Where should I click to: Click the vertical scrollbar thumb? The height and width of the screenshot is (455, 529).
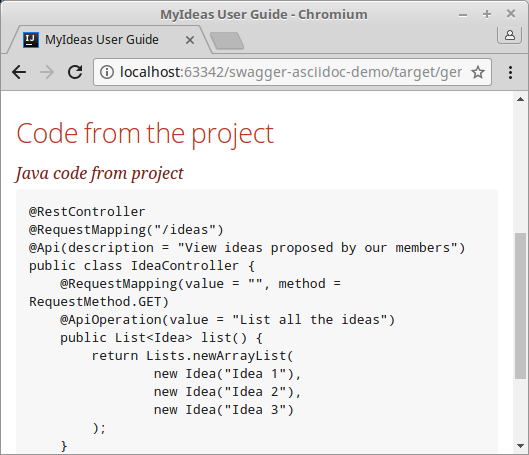521,306
